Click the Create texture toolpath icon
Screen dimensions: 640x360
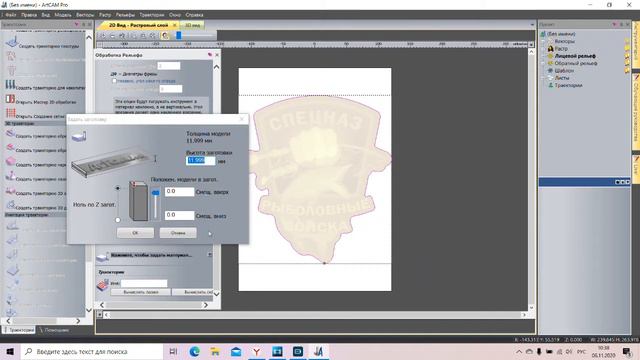12,42
